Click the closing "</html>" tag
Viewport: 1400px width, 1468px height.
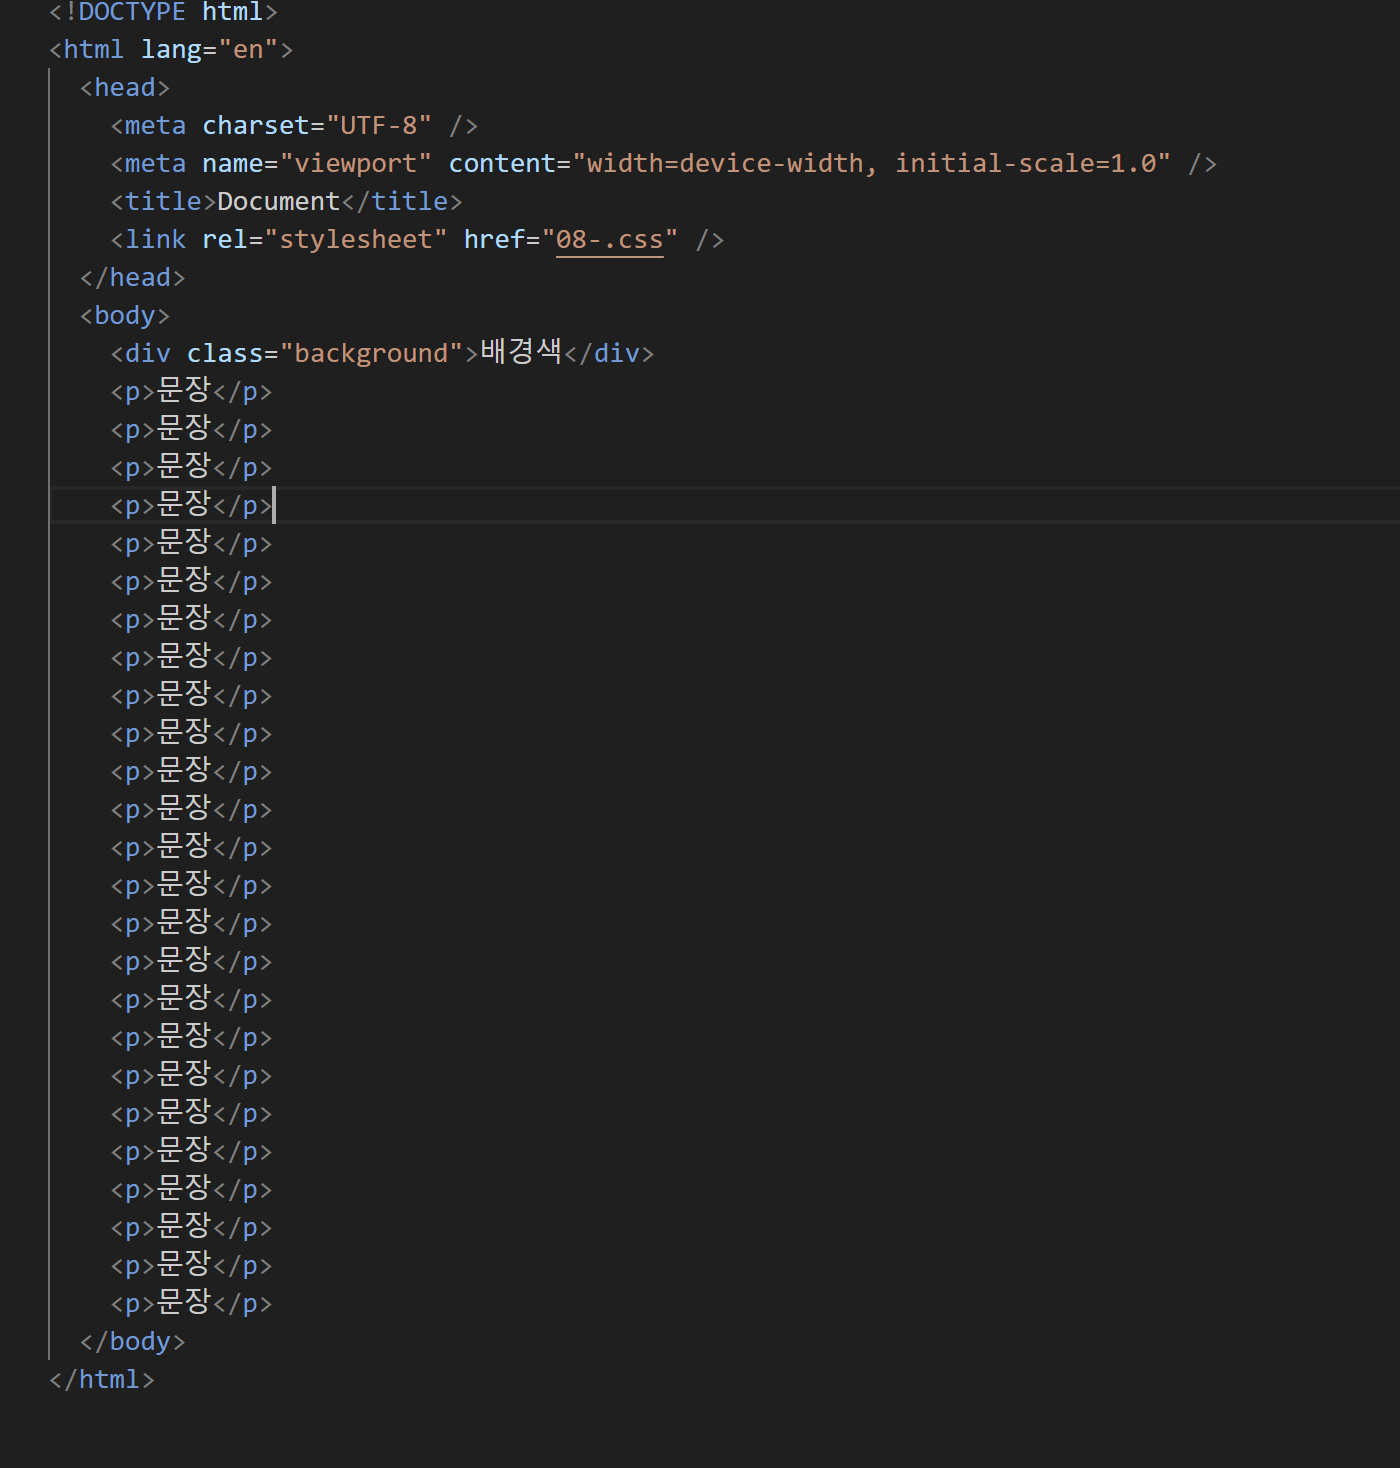point(102,1380)
